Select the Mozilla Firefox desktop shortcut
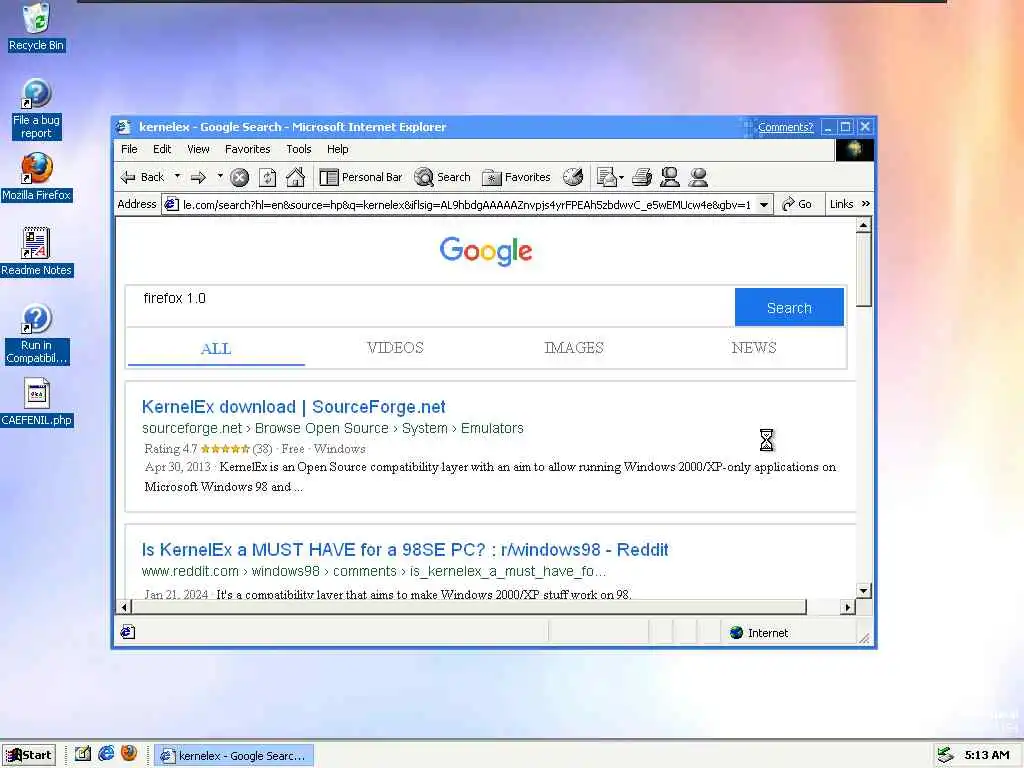Screen dimensions: 1024x768 [x=37, y=177]
